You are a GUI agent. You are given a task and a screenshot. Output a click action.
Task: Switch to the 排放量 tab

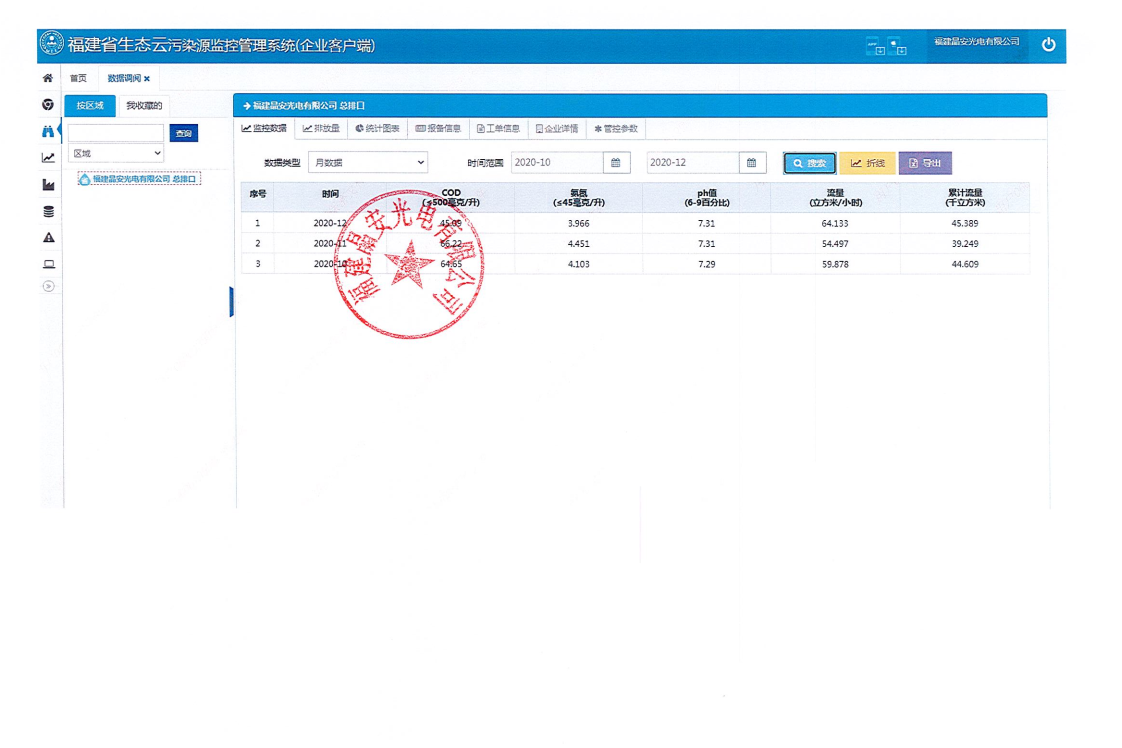(x=321, y=129)
